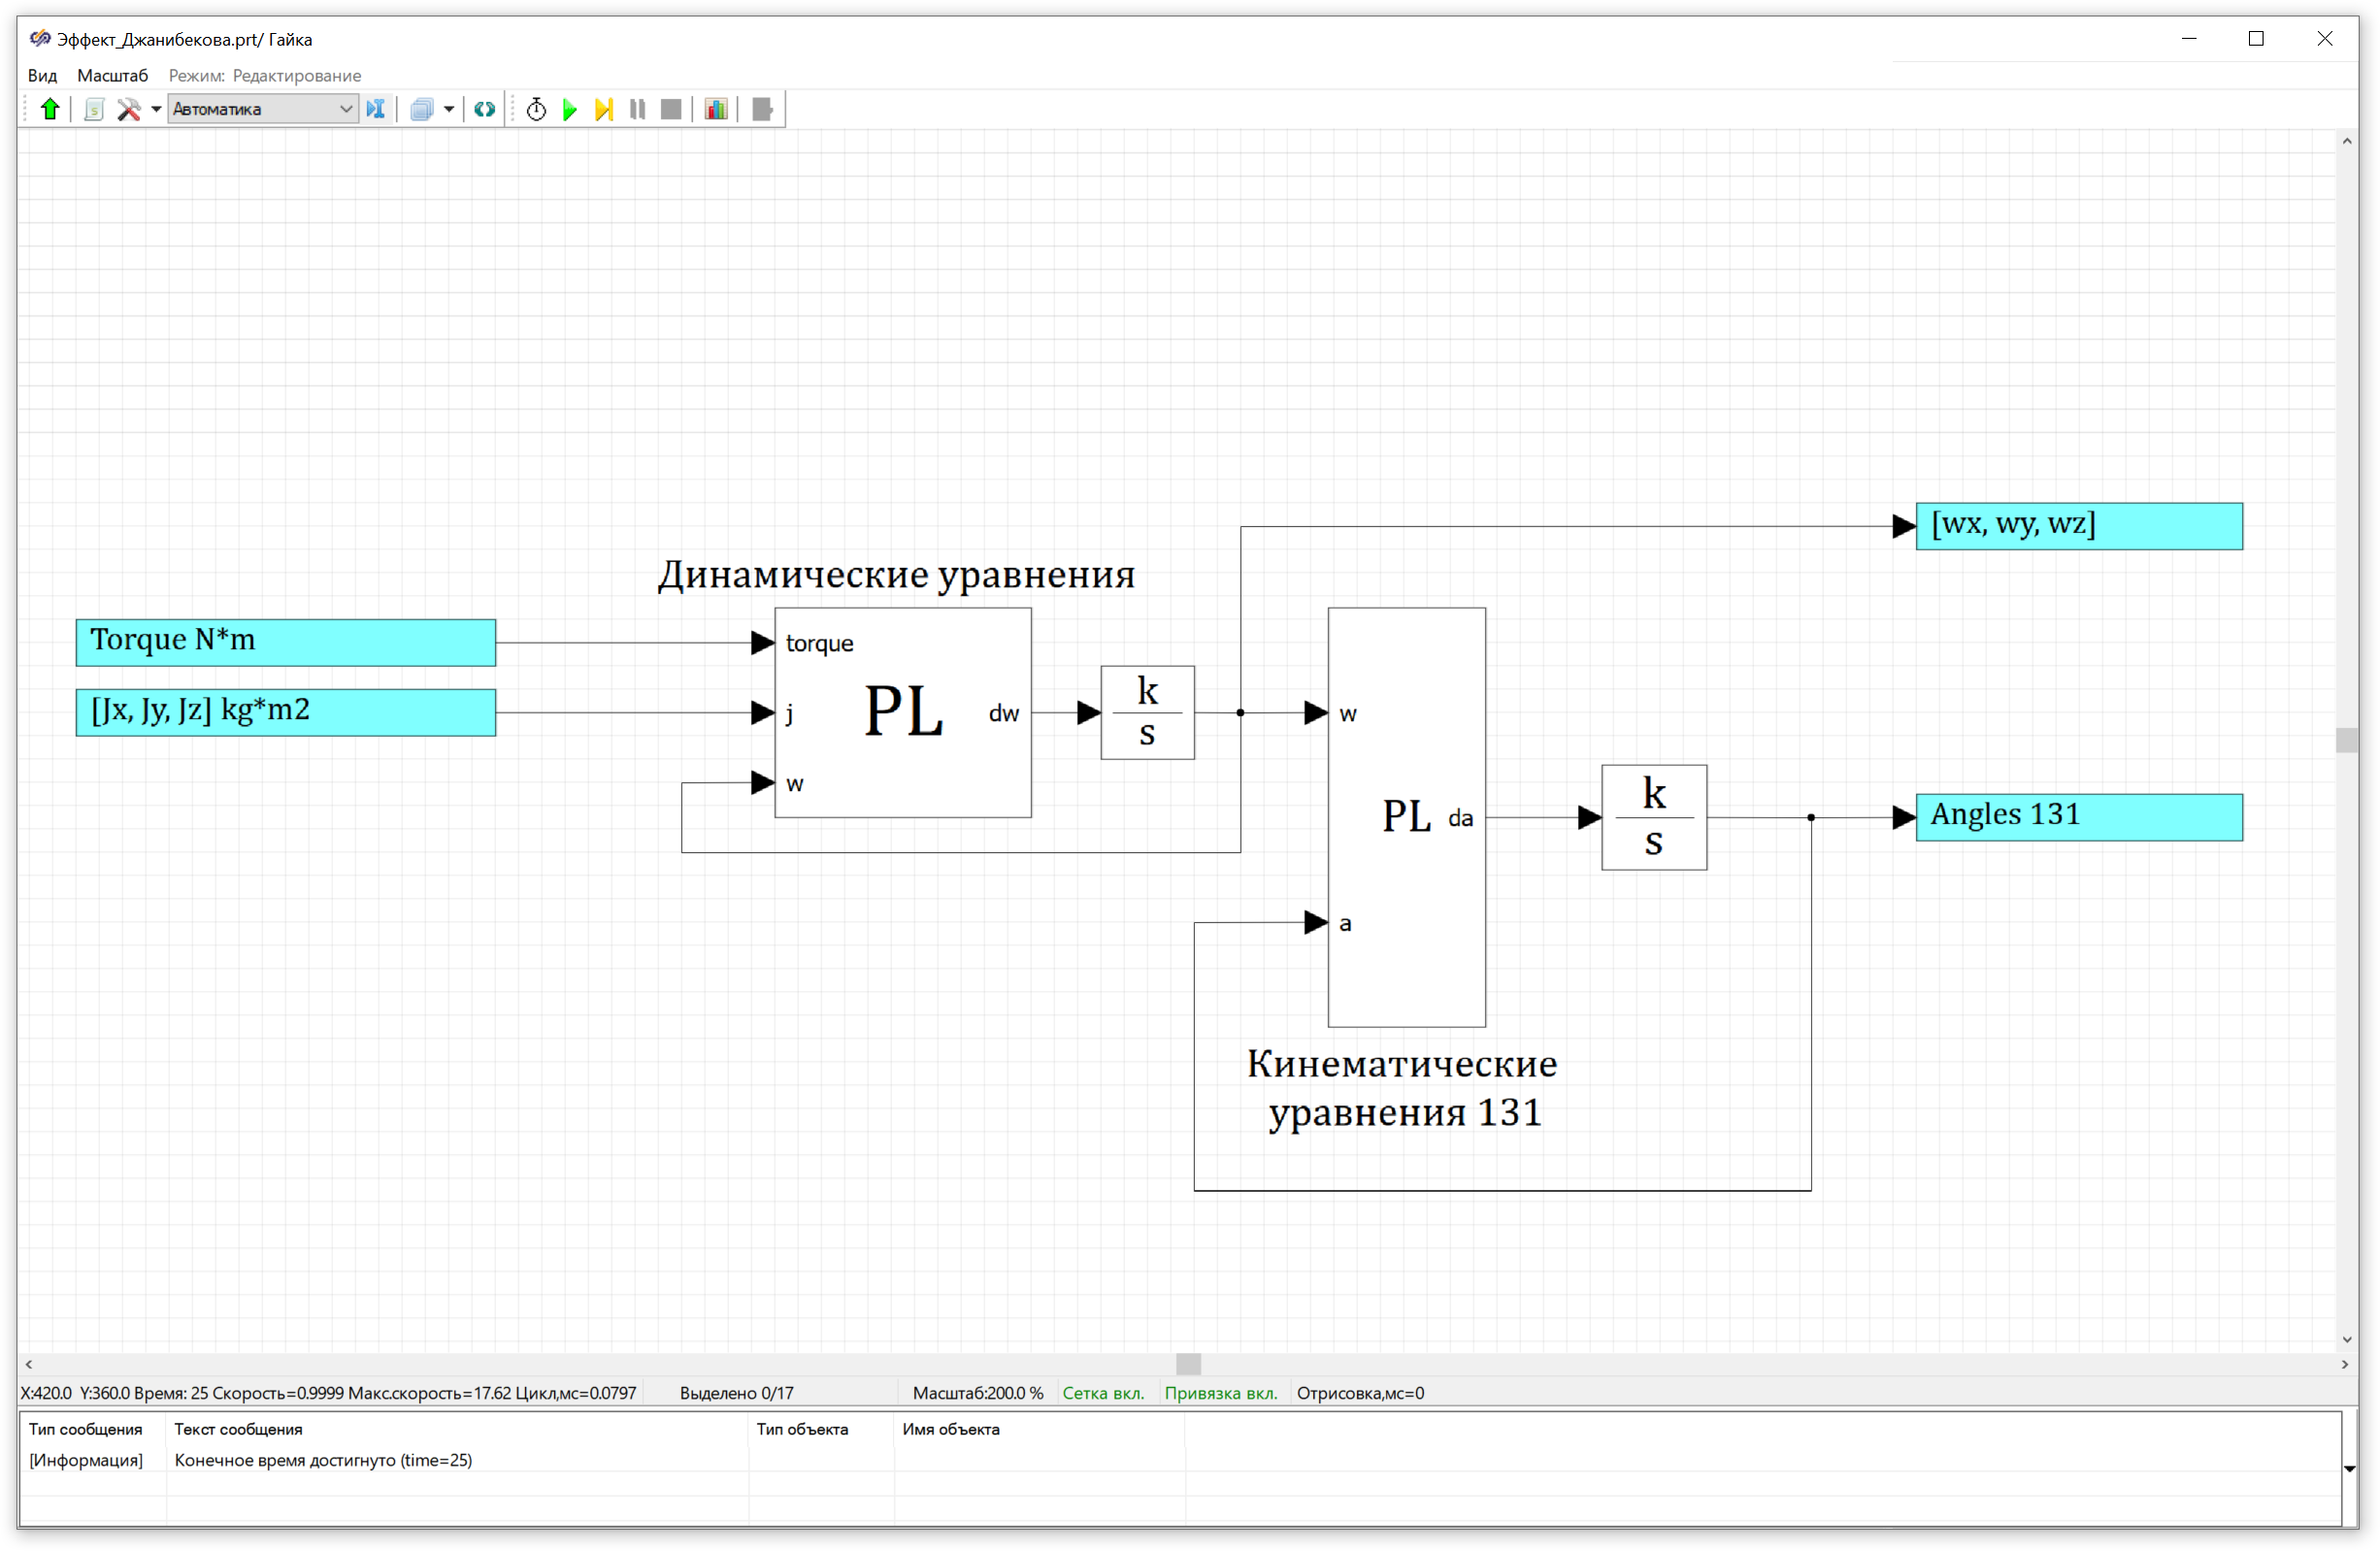The width and height of the screenshot is (2380, 1551).
Task: Start simulation with the green play button
Action: coord(570,109)
